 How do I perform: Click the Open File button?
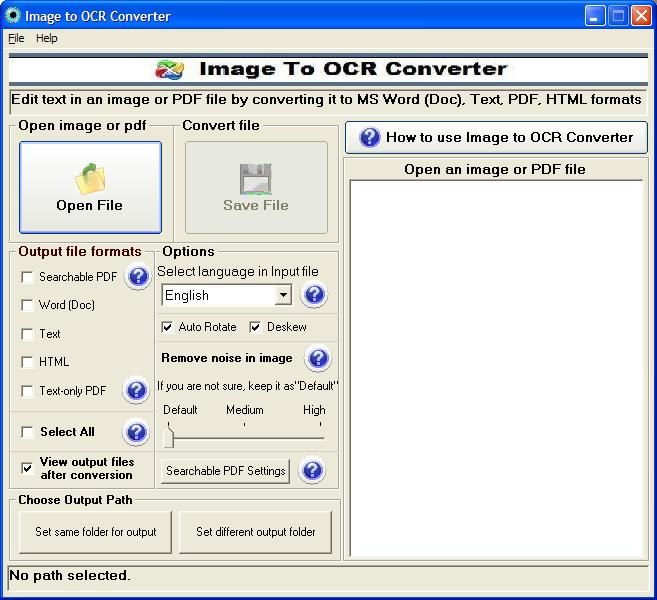point(90,187)
